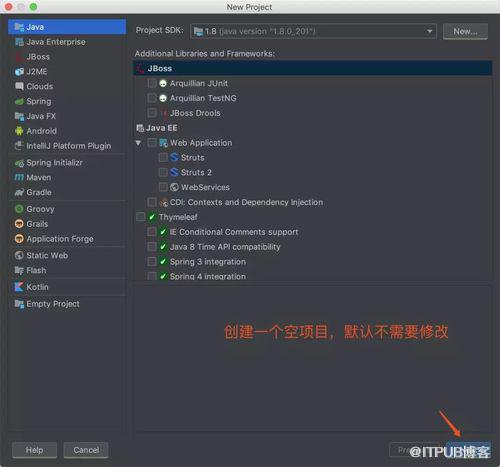Image resolution: width=500 pixels, height=467 pixels.
Task: Enable the WebServices checkbox
Action: coord(163,187)
